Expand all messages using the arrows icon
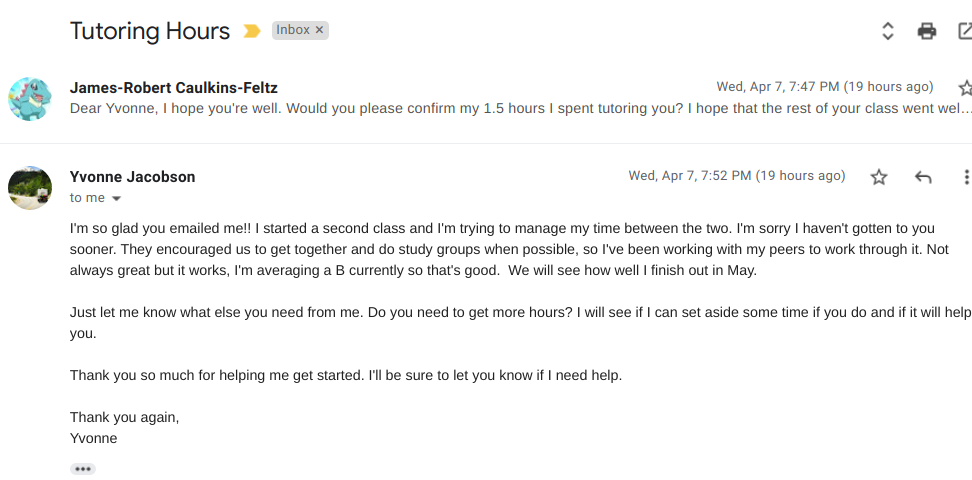 pos(887,31)
